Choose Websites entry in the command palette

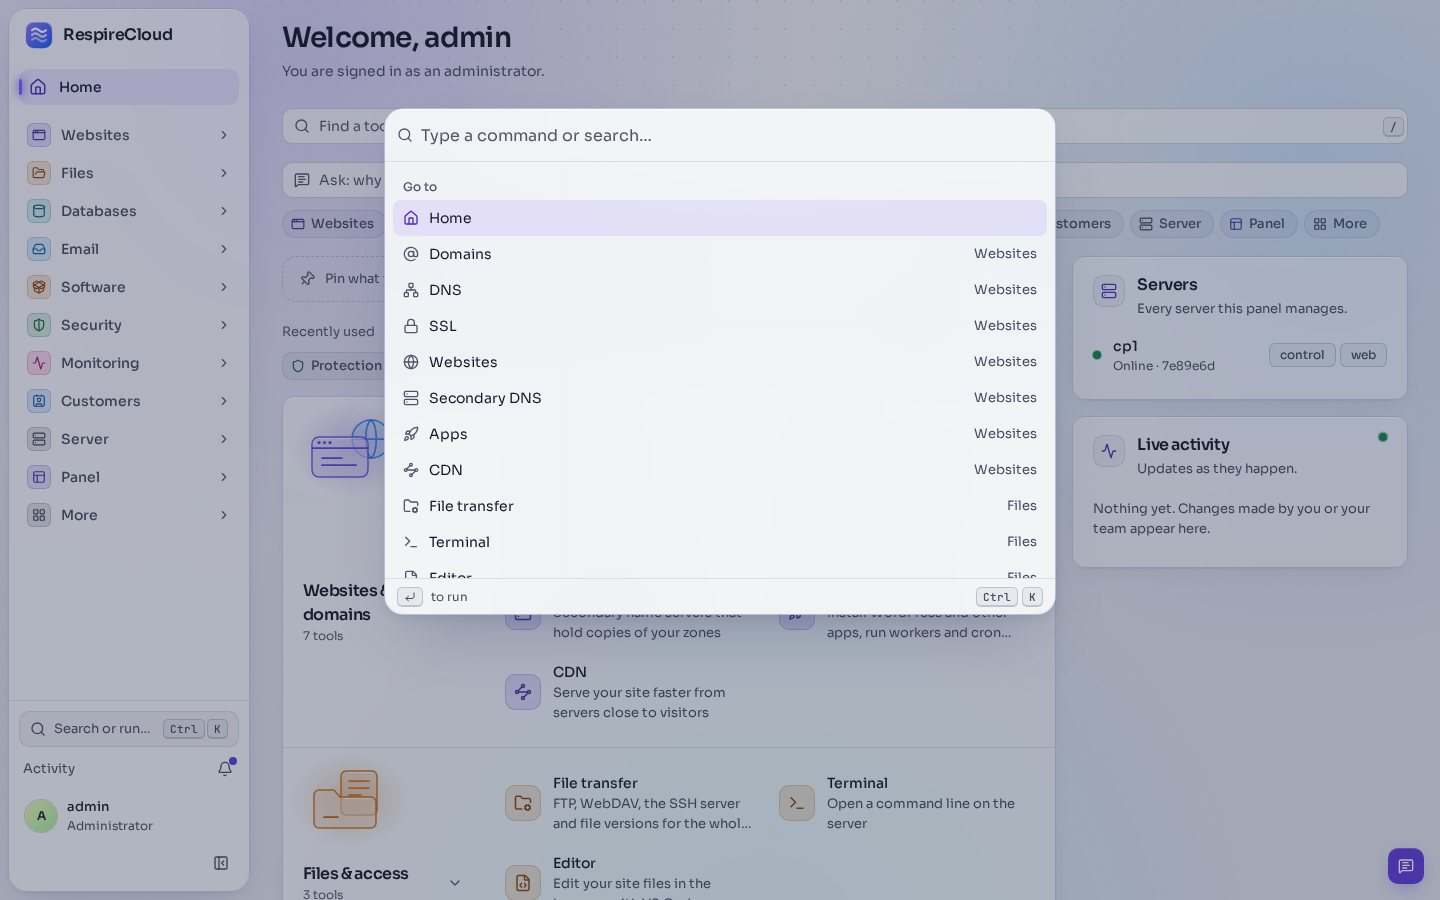tap(720, 362)
